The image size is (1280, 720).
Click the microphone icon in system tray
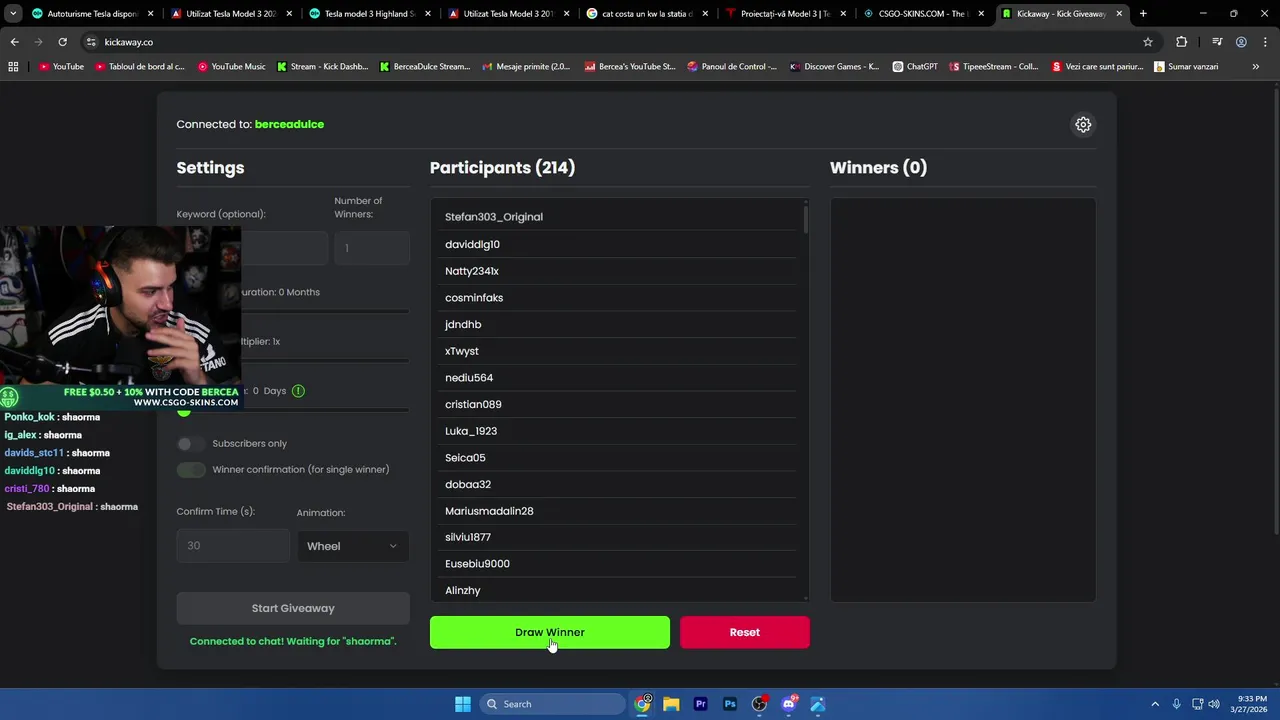click(x=1177, y=704)
